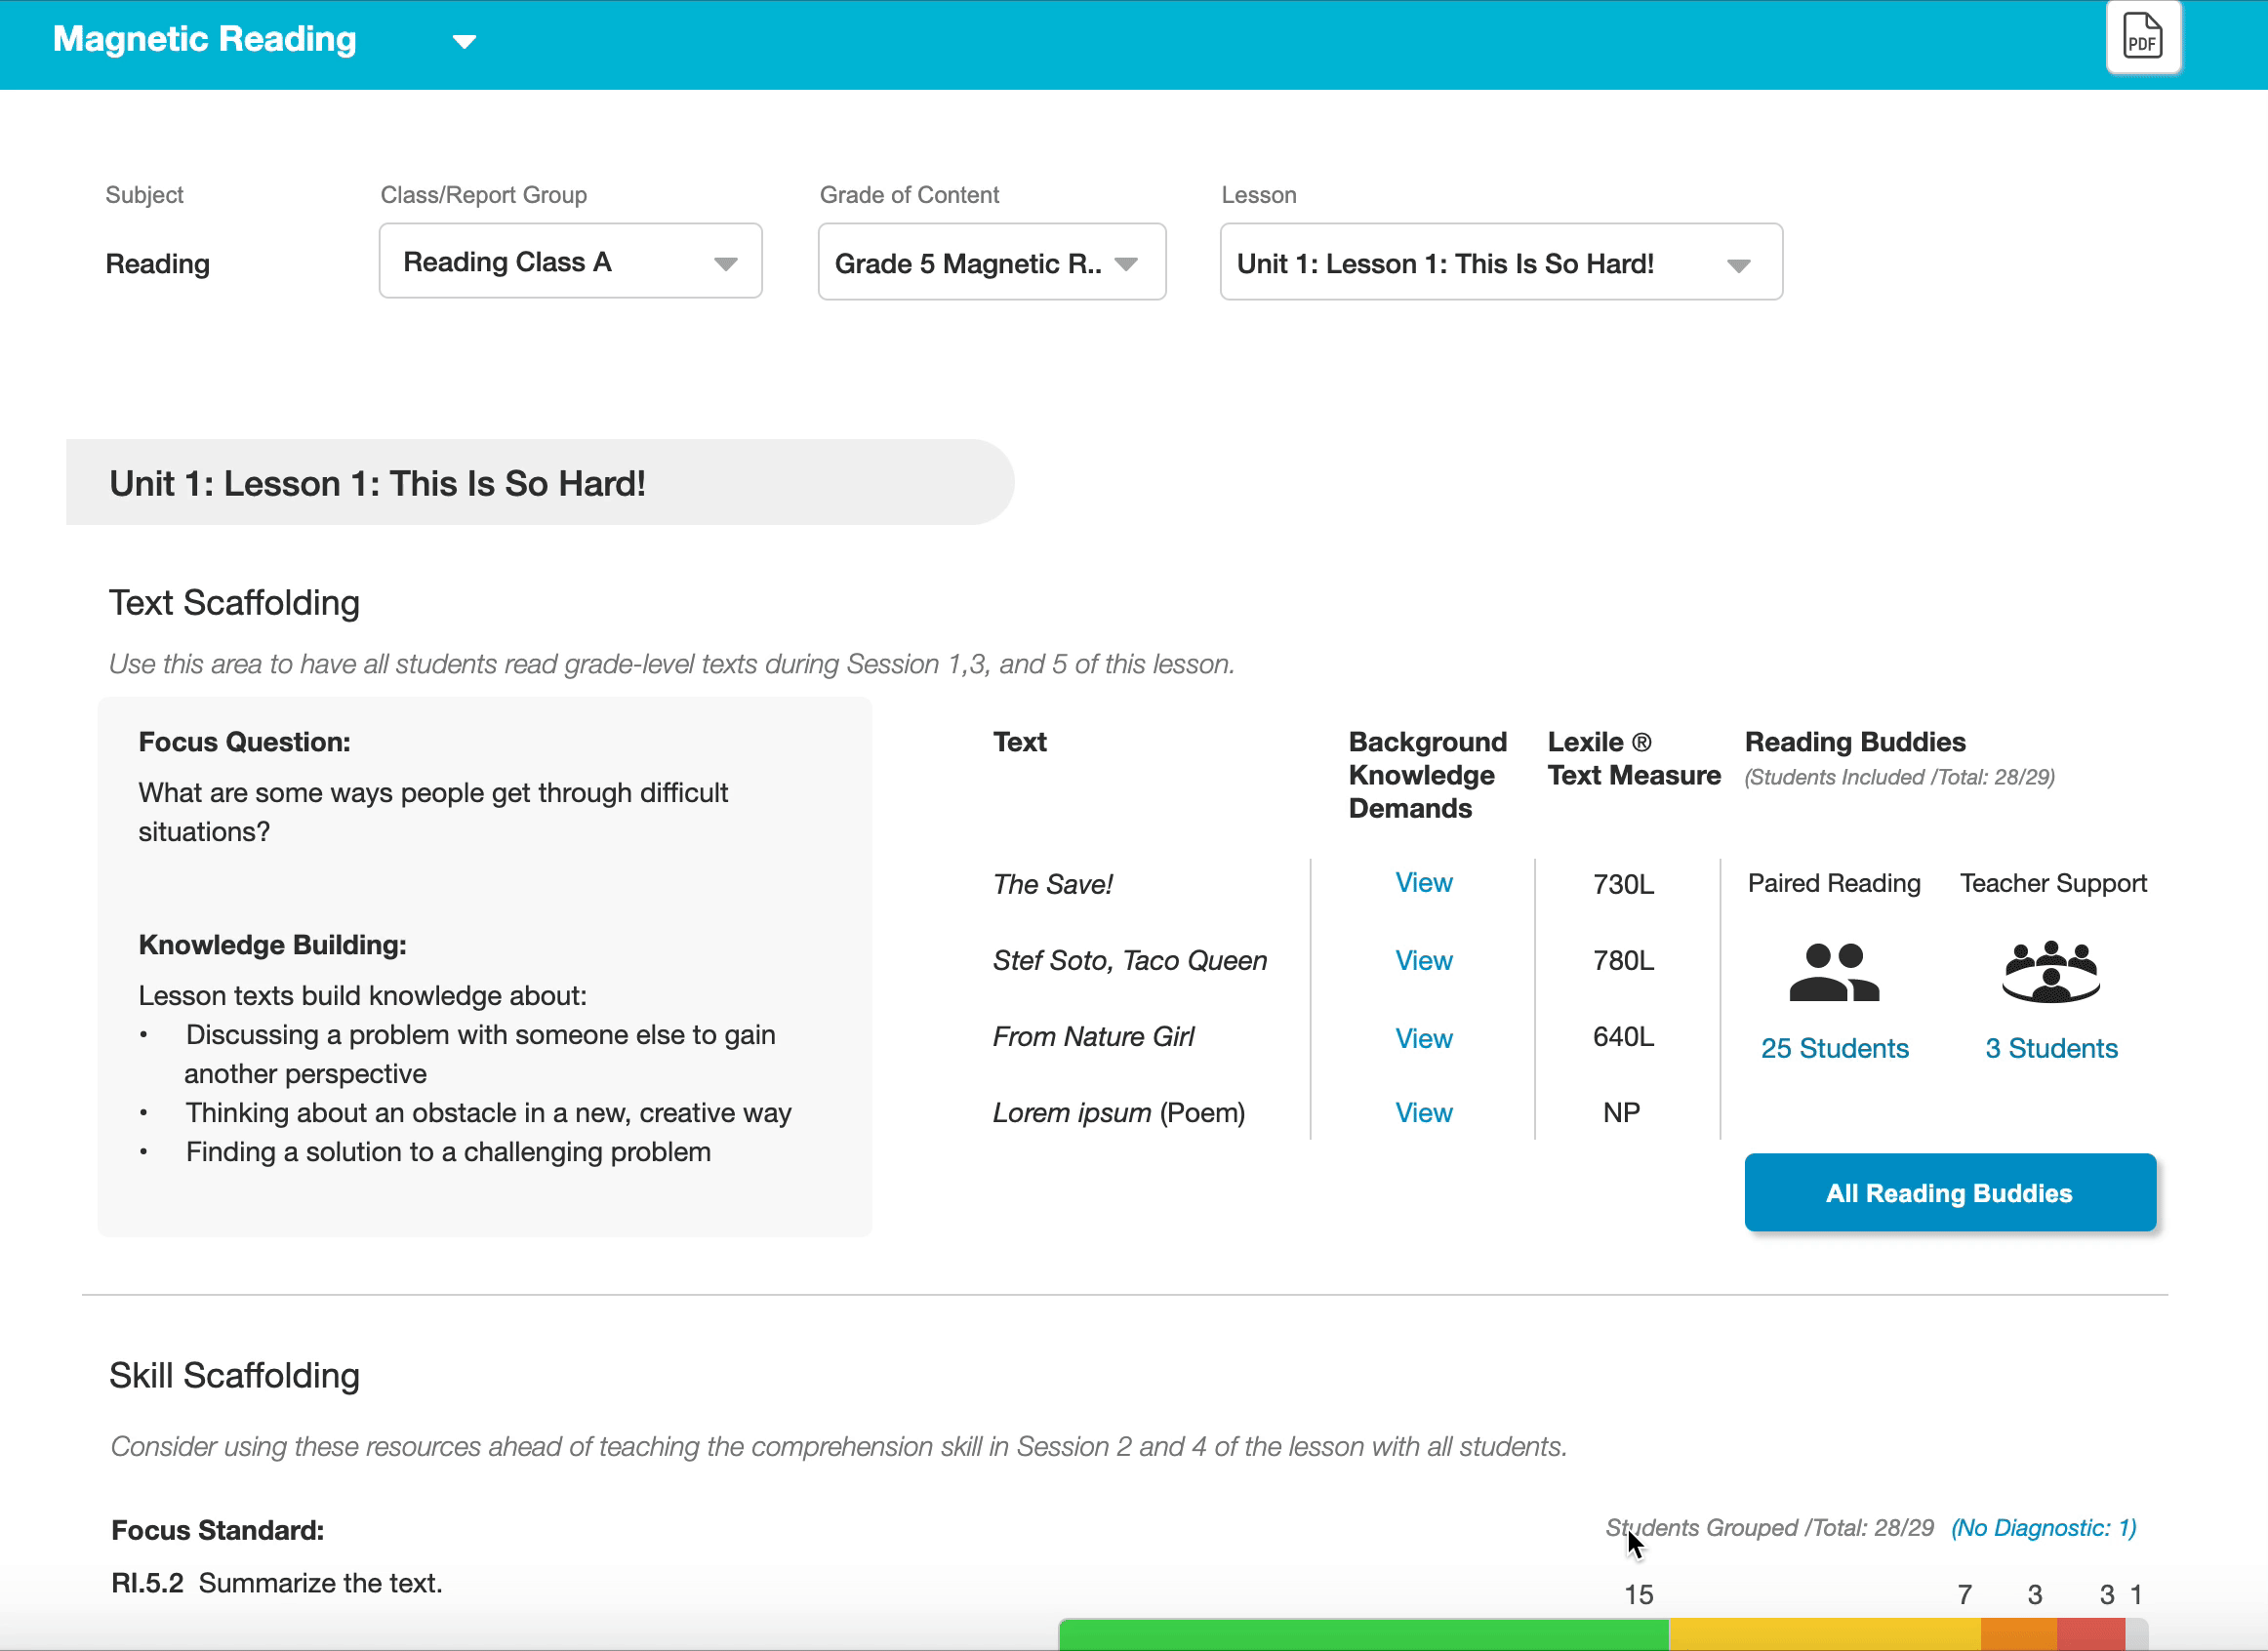The height and width of the screenshot is (1651, 2268).
Task: Click the red segment of the skill bar
Action: (2090, 1634)
